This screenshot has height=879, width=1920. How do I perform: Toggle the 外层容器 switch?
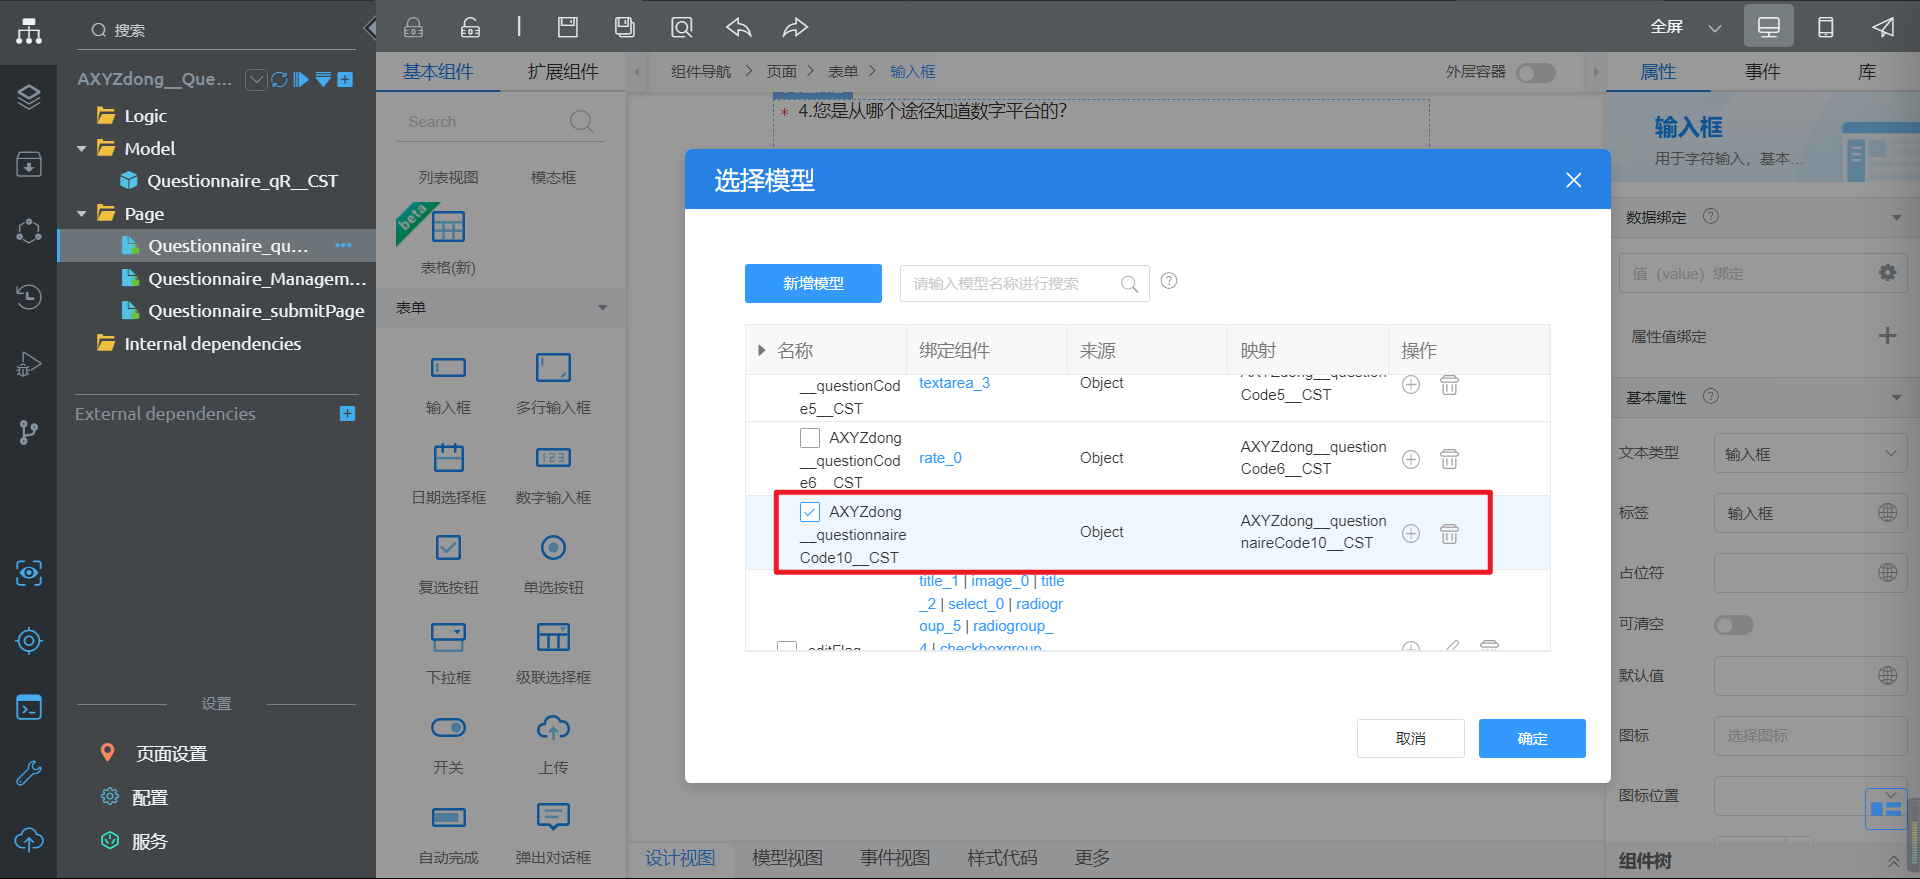pyautogui.click(x=1536, y=72)
